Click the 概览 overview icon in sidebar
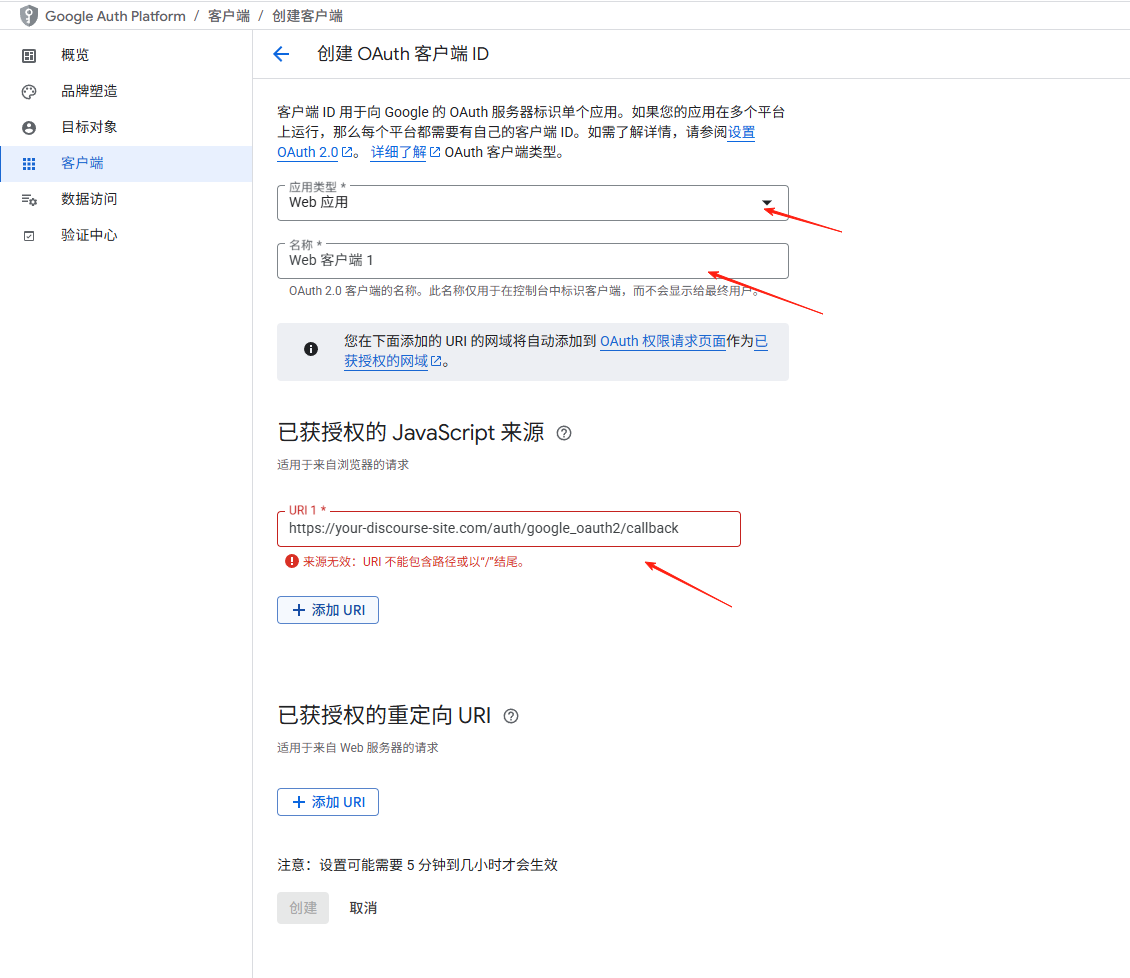Screen dimensions: 1130x978 [29, 55]
